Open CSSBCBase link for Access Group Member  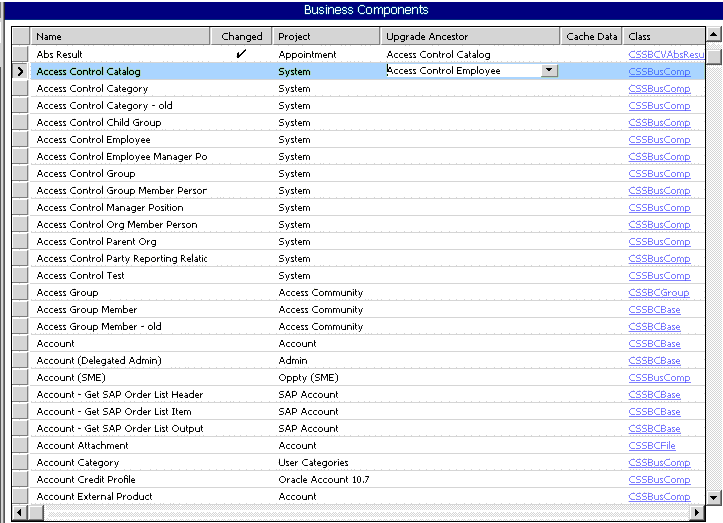coord(654,309)
